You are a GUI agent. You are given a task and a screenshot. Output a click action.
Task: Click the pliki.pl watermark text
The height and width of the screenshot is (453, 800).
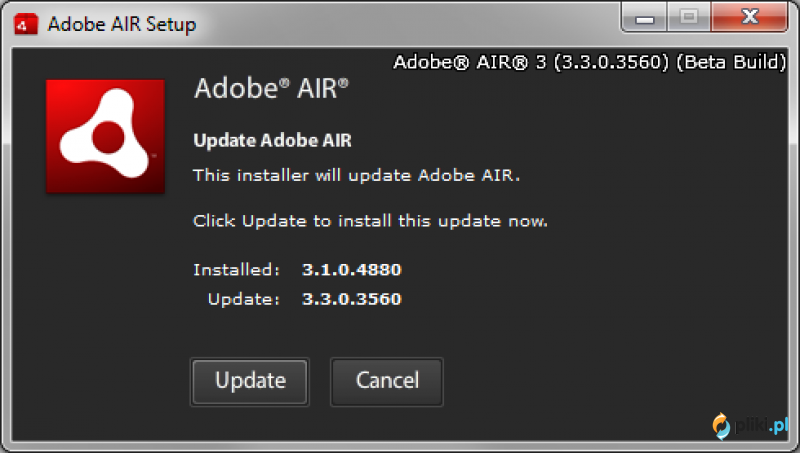tap(761, 425)
